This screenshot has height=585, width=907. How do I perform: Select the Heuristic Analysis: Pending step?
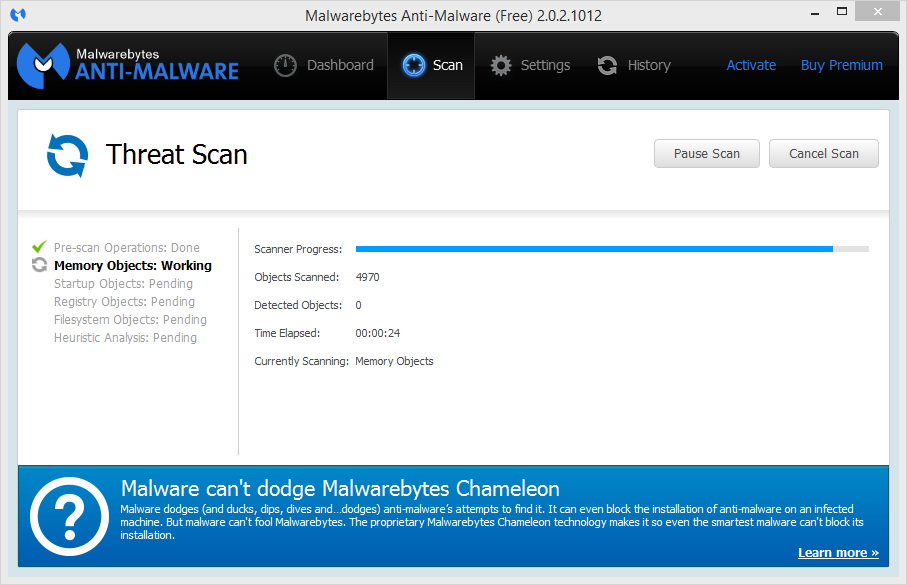125,337
